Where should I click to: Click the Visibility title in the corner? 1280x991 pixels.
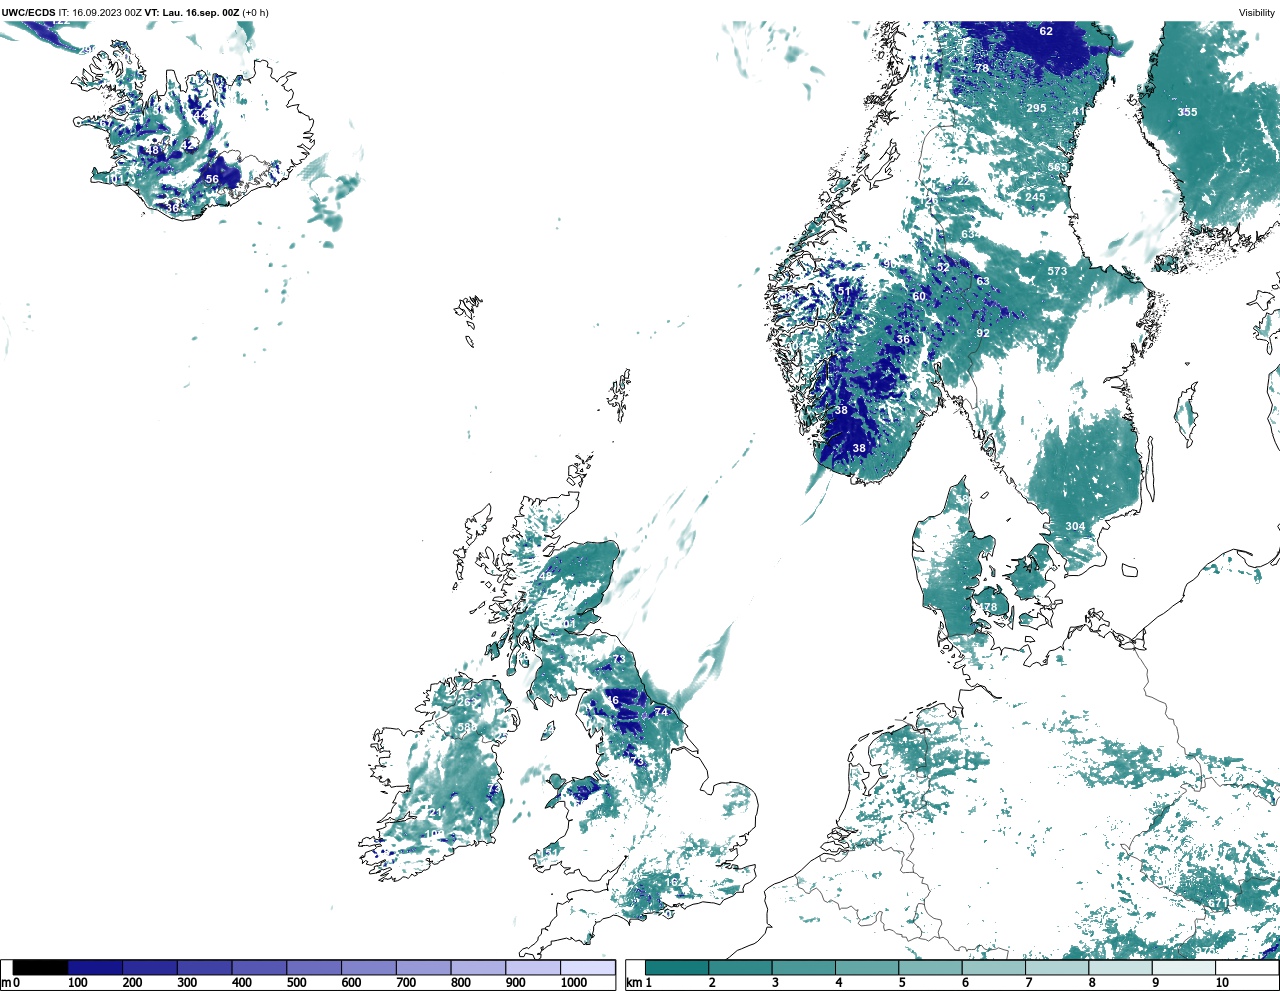click(x=1257, y=13)
